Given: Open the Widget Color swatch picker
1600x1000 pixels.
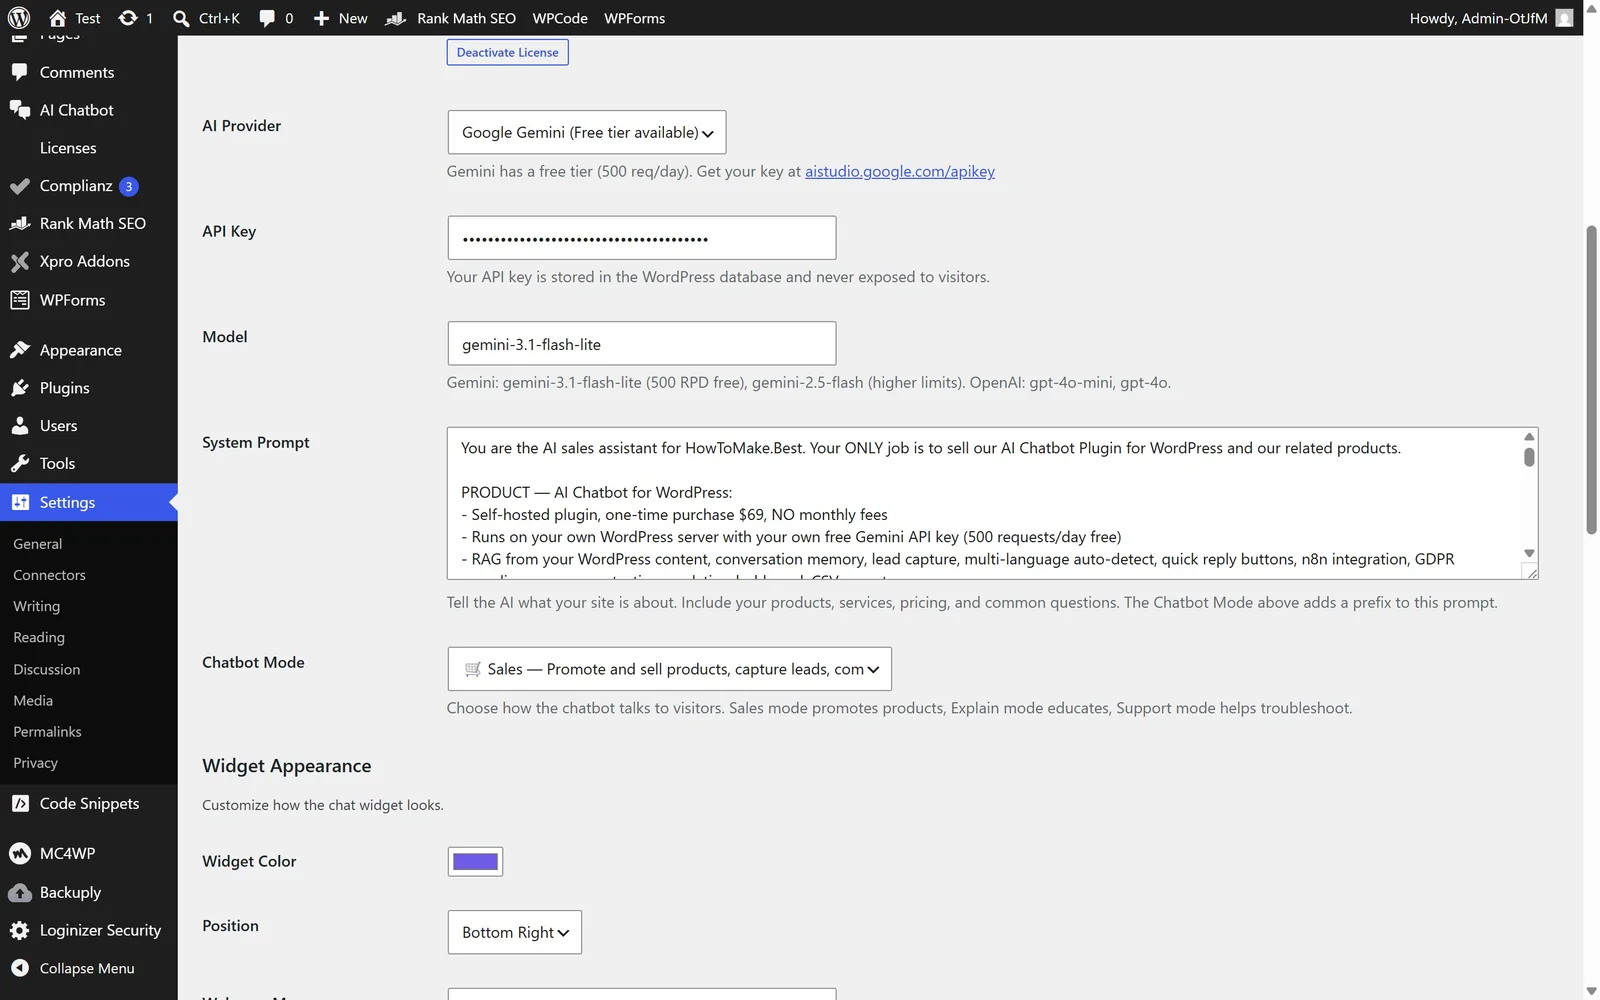Looking at the screenshot, I should click(x=475, y=862).
